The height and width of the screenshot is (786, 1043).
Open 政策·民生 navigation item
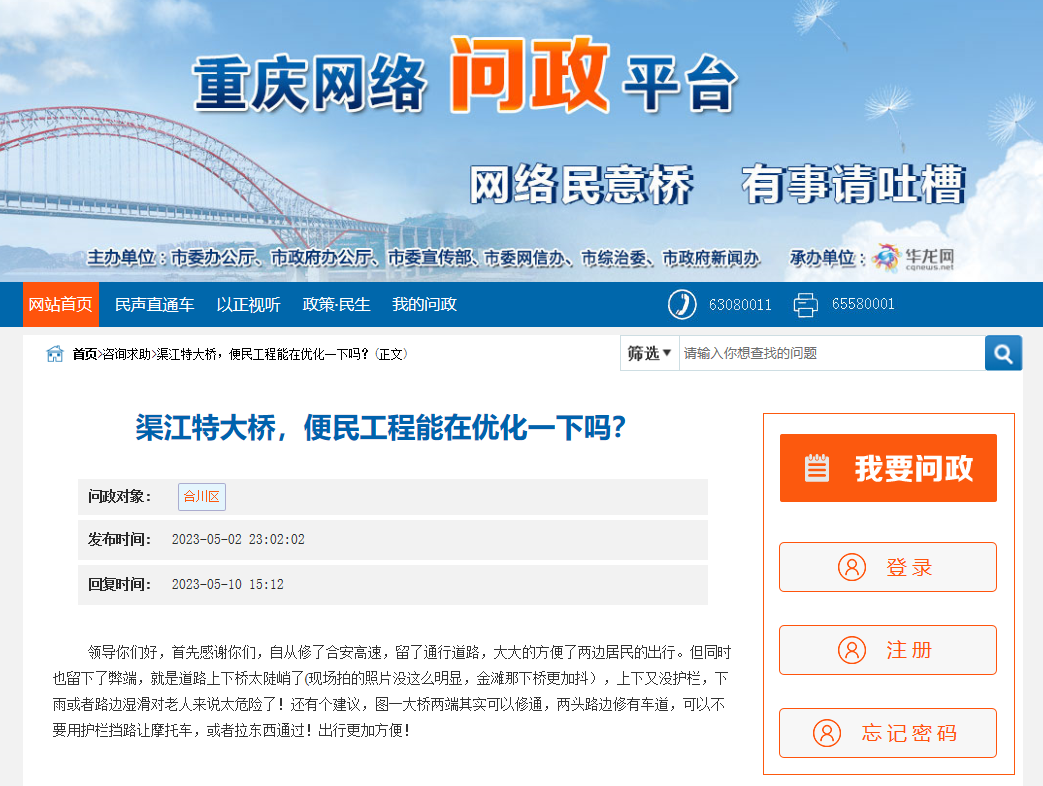[336, 304]
